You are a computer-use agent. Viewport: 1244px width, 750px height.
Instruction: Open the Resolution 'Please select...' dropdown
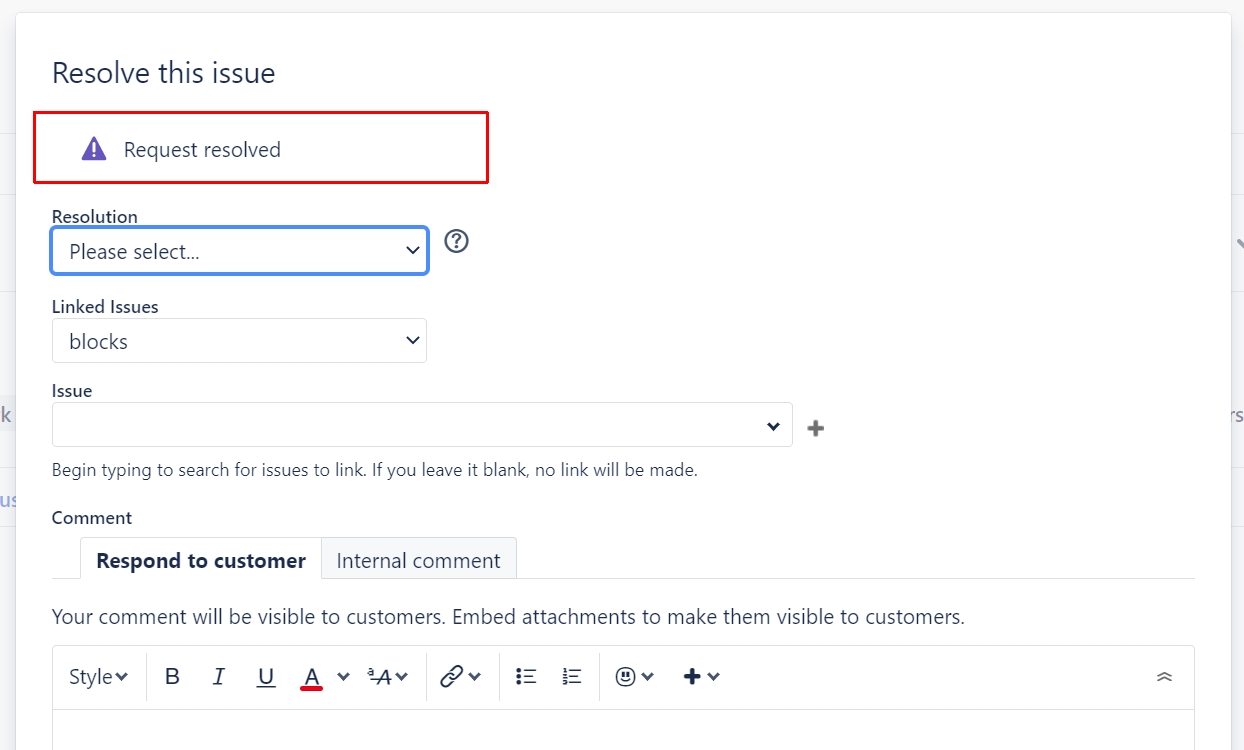click(x=240, y=251)
